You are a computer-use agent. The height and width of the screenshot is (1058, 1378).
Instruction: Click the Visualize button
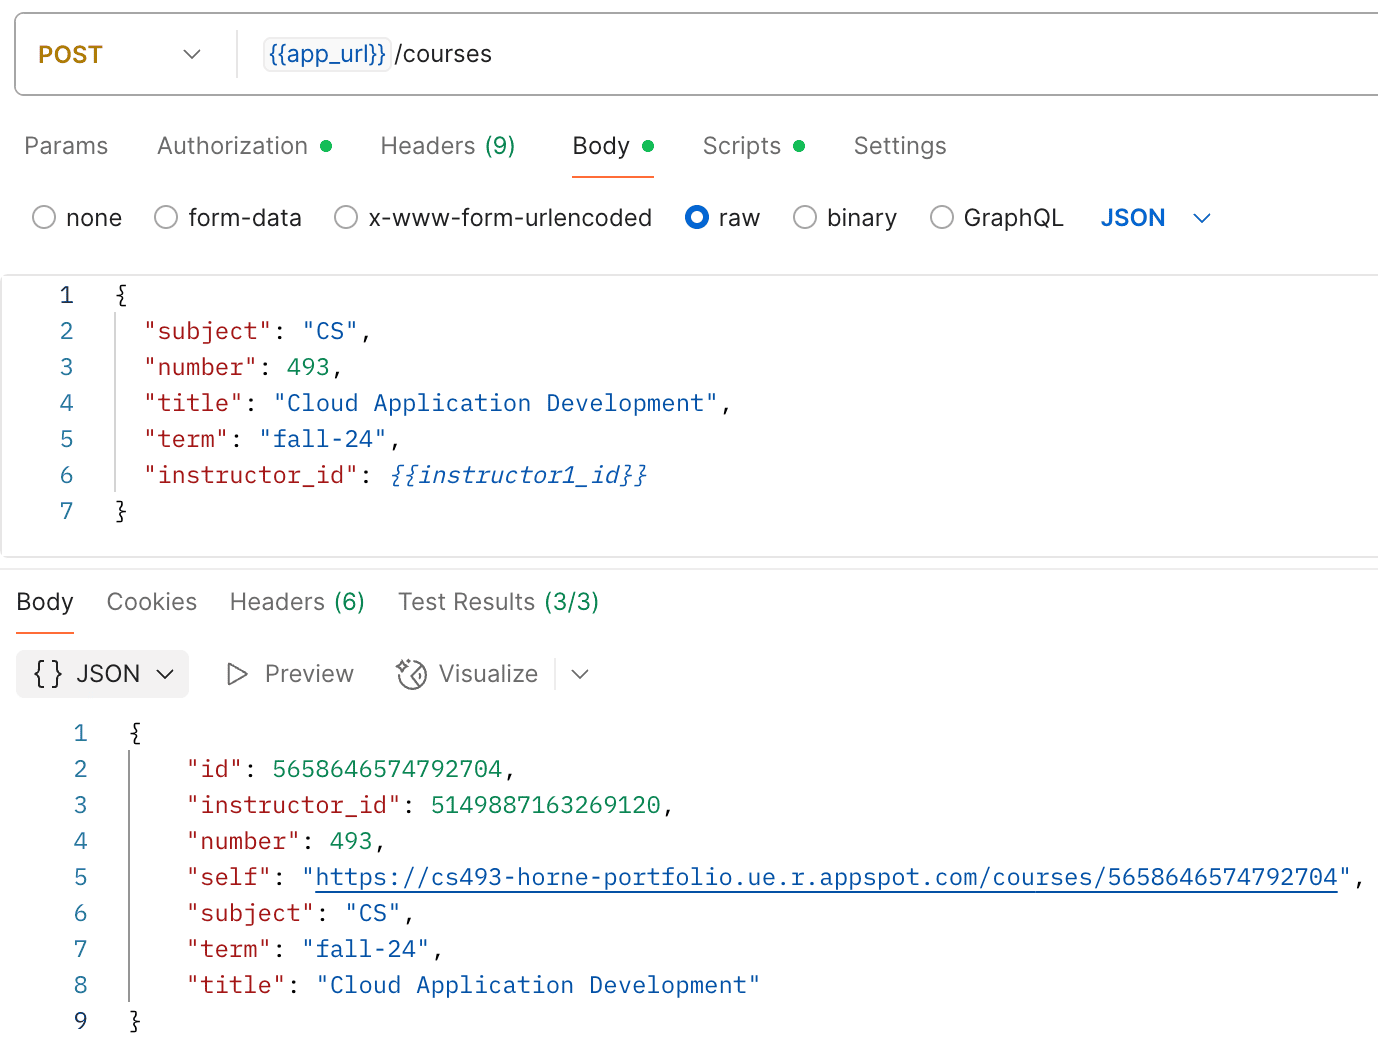point(467,674)
